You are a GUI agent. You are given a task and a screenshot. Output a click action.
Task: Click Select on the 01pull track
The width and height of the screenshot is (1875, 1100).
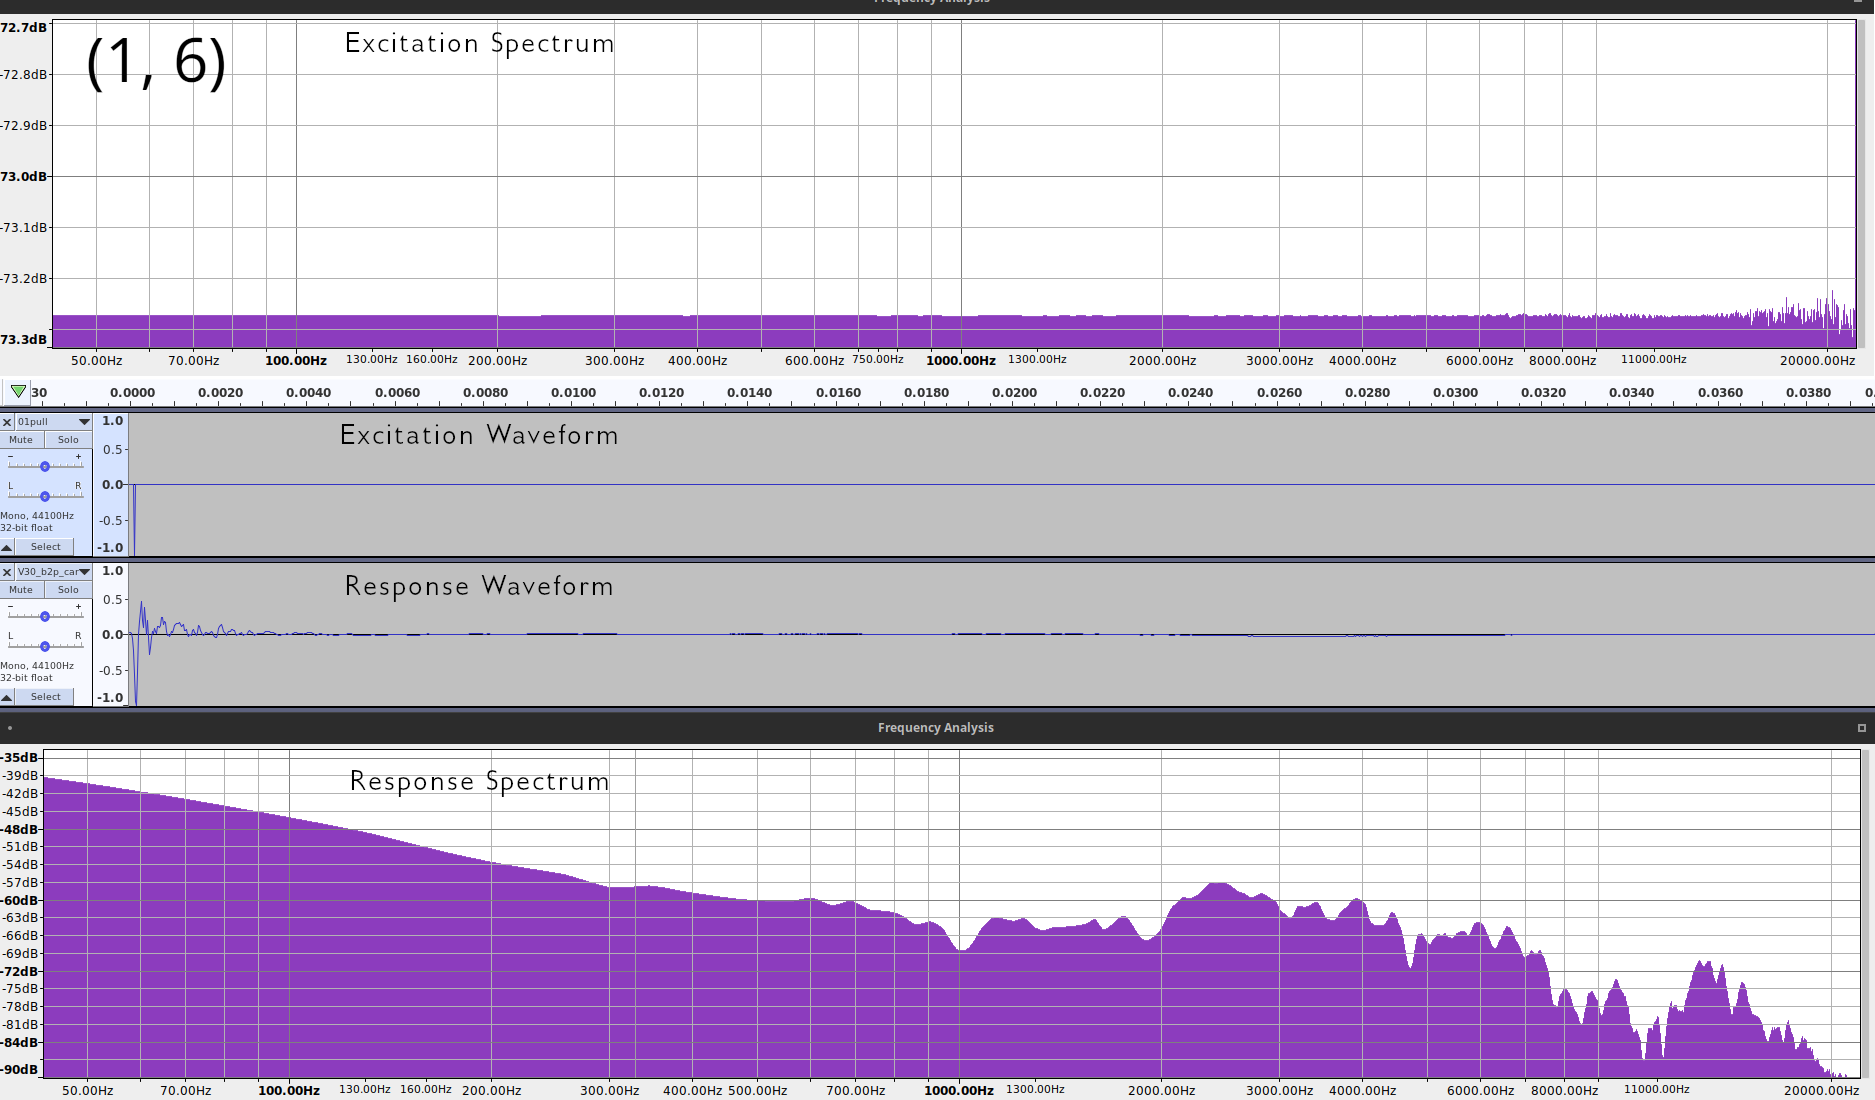(x=45, y=547)
